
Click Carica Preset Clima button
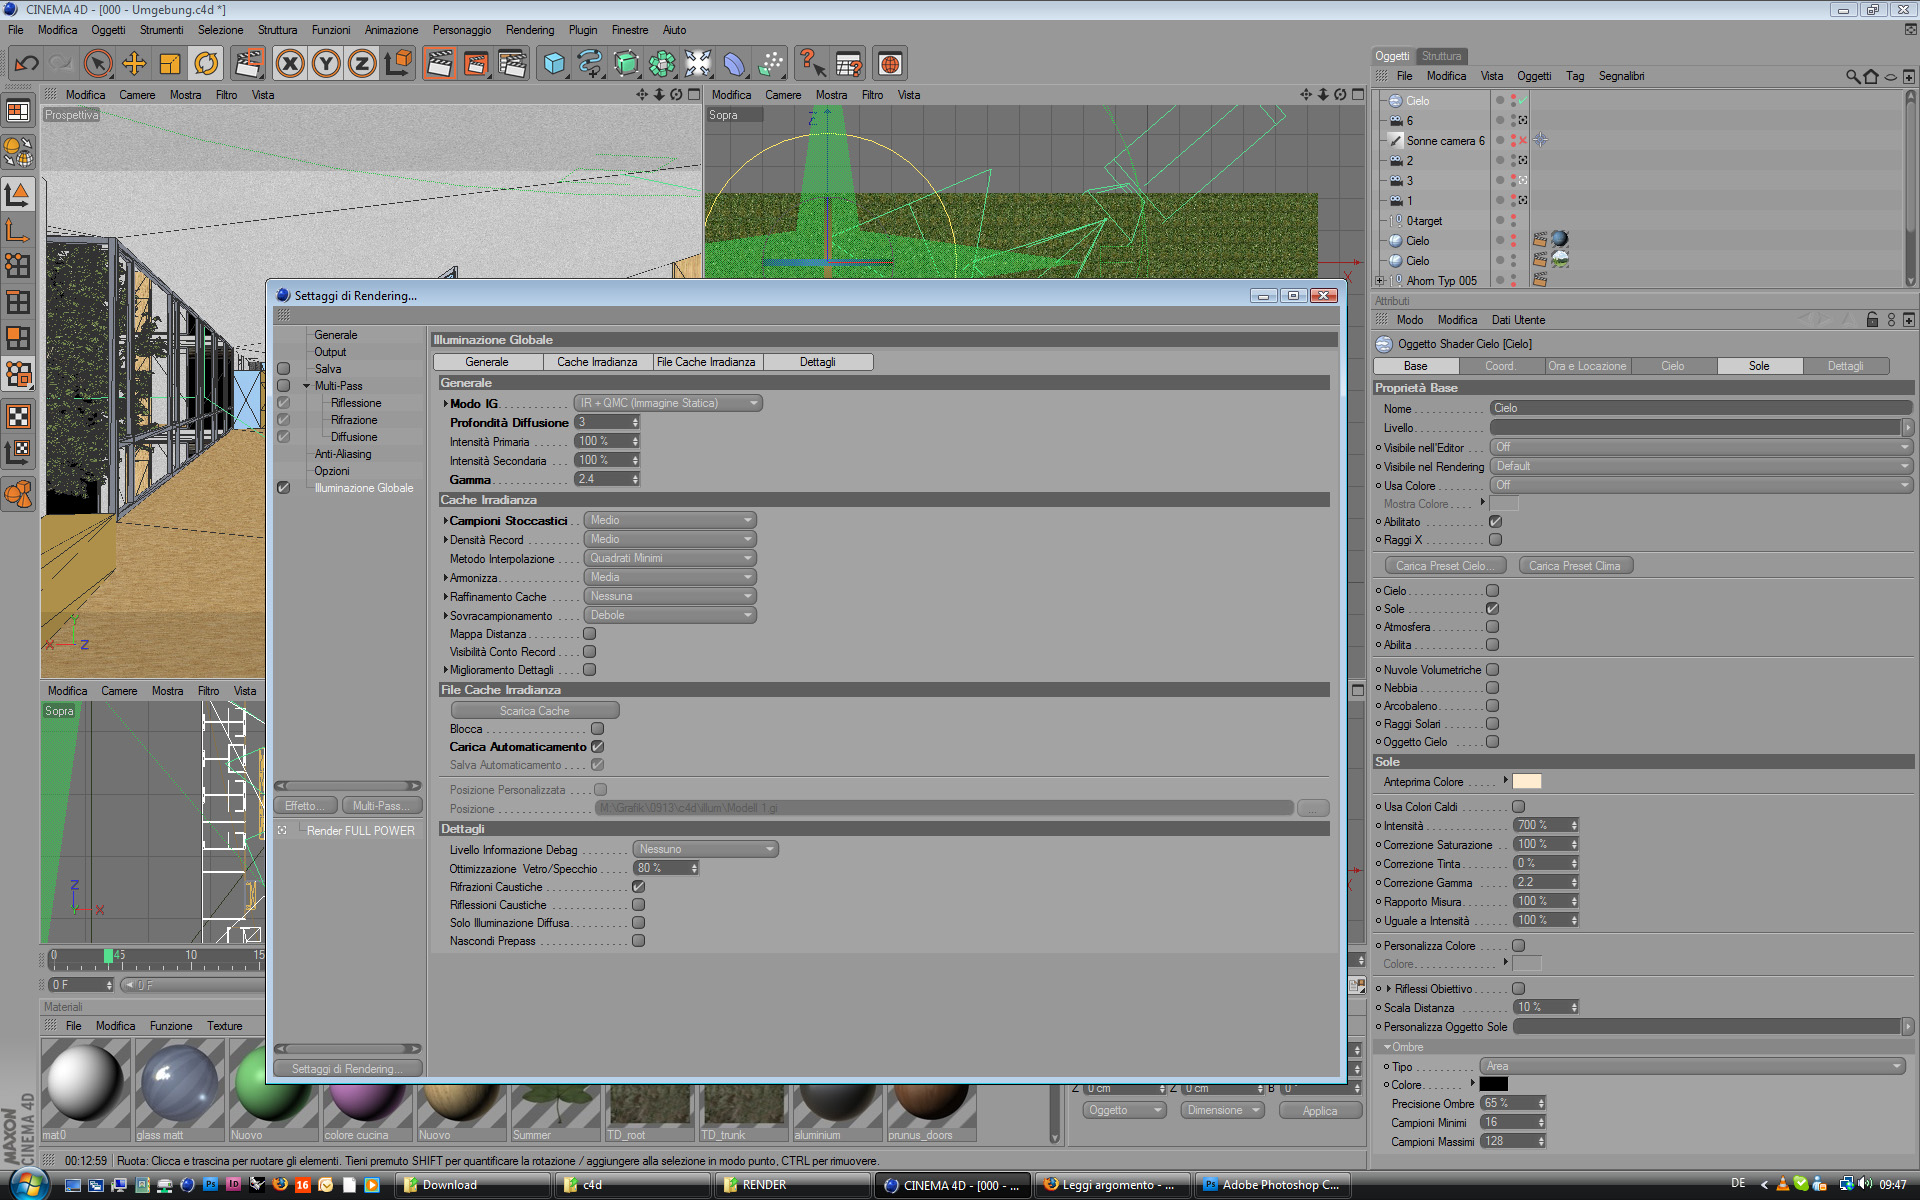(x=1575, y=566)
